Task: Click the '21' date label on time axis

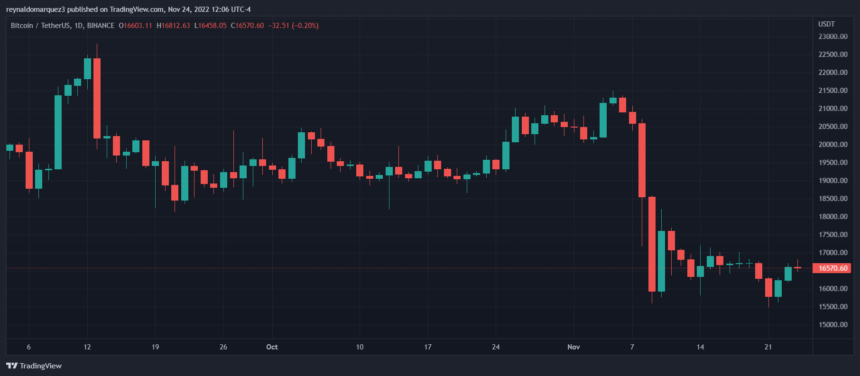Action: click(768, 347)
